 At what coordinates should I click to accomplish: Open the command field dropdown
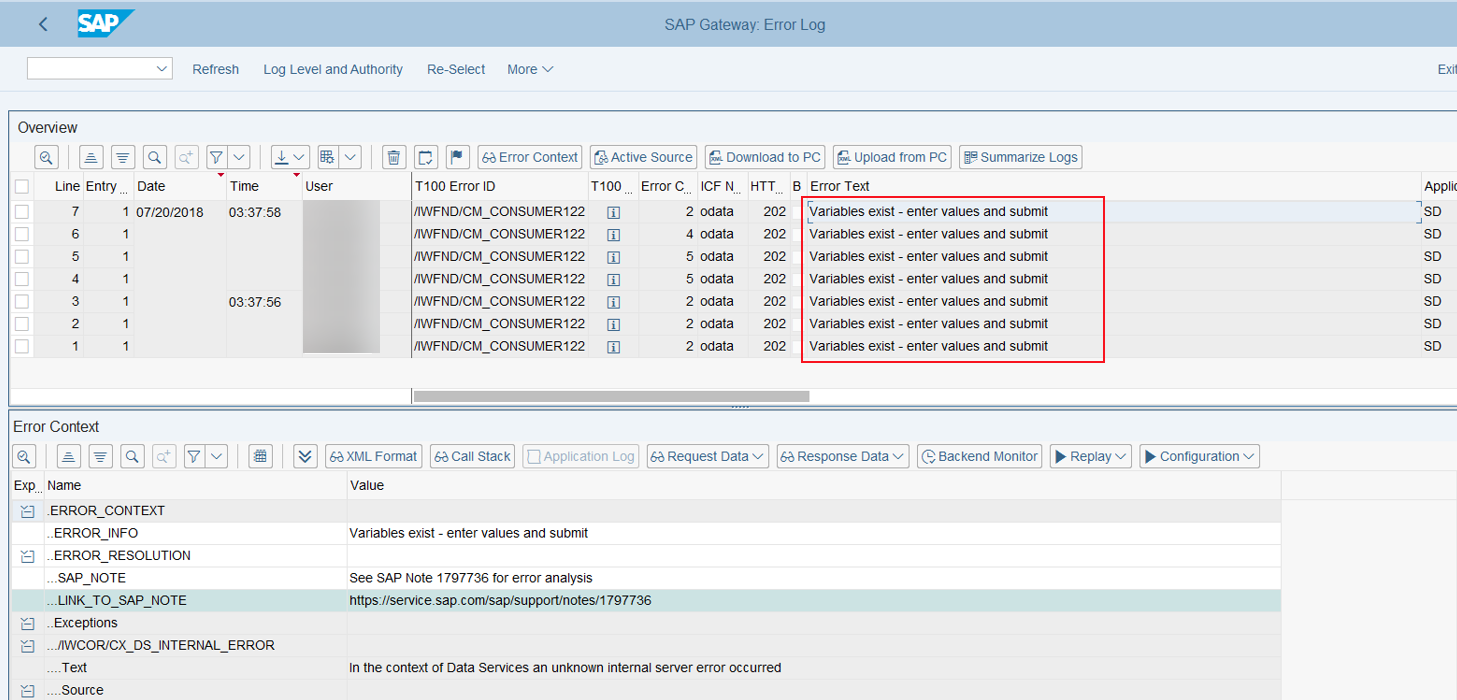coord(162,69)
